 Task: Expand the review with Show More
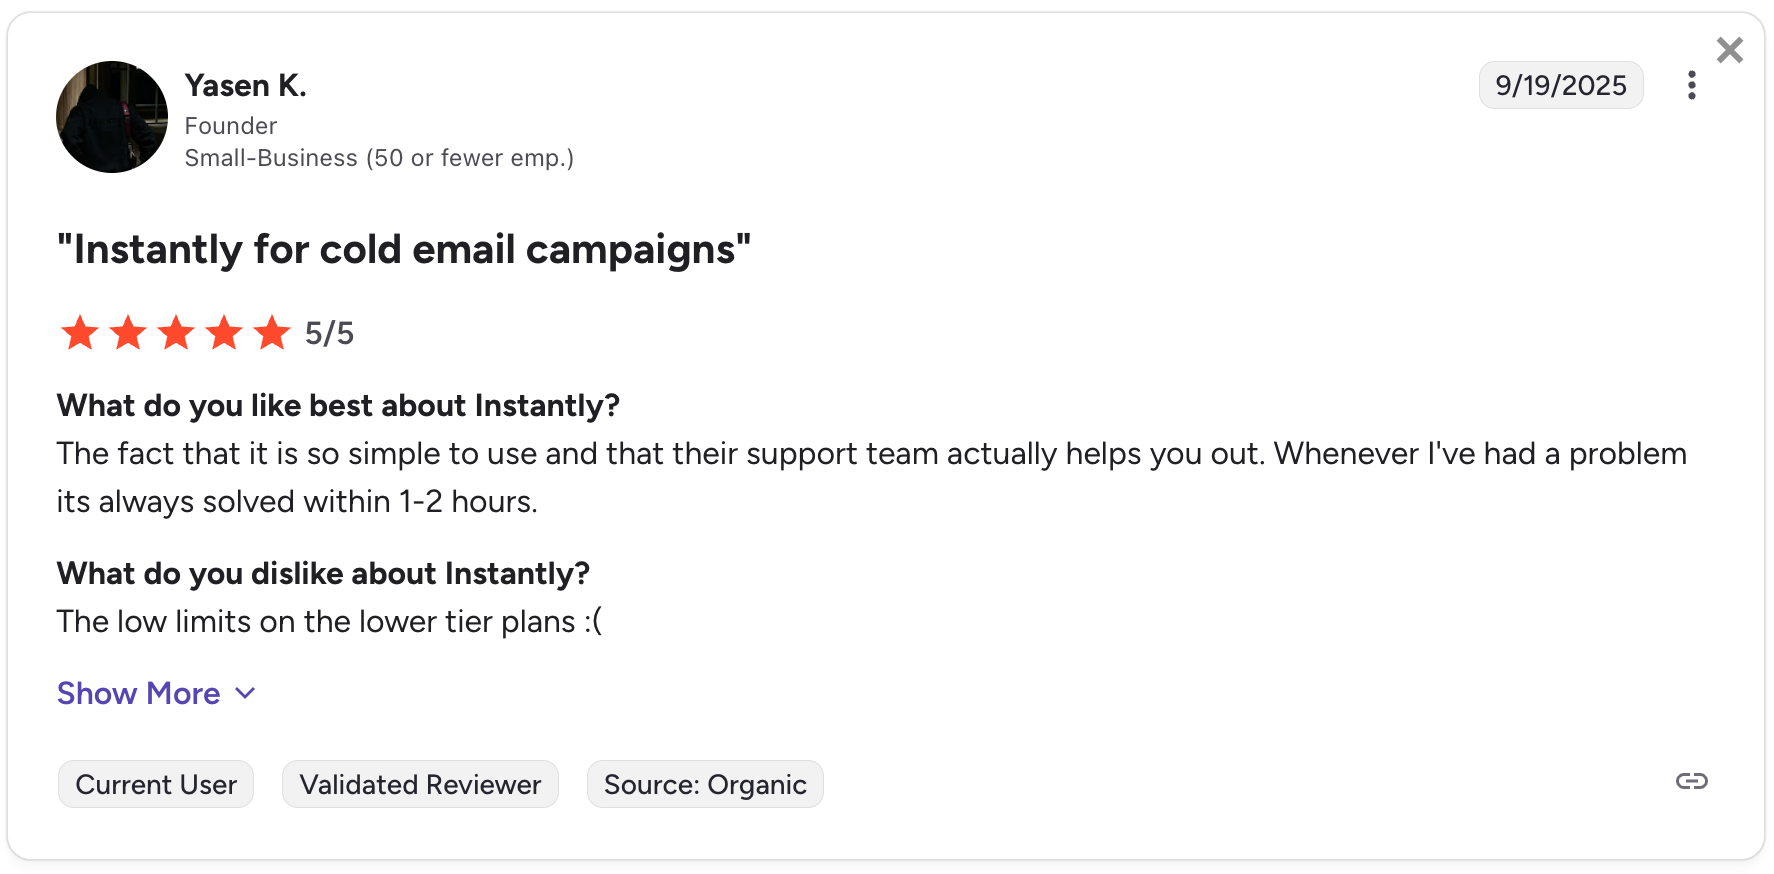click(137, 693)
